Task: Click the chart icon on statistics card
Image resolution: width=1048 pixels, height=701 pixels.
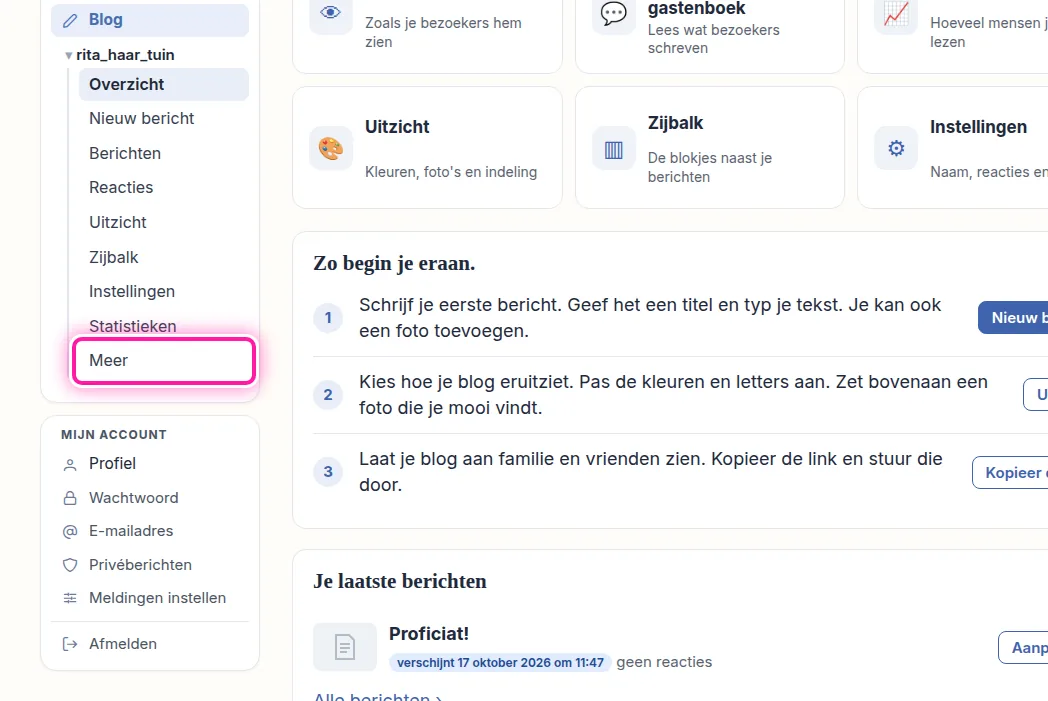Action: click(896, 12)
